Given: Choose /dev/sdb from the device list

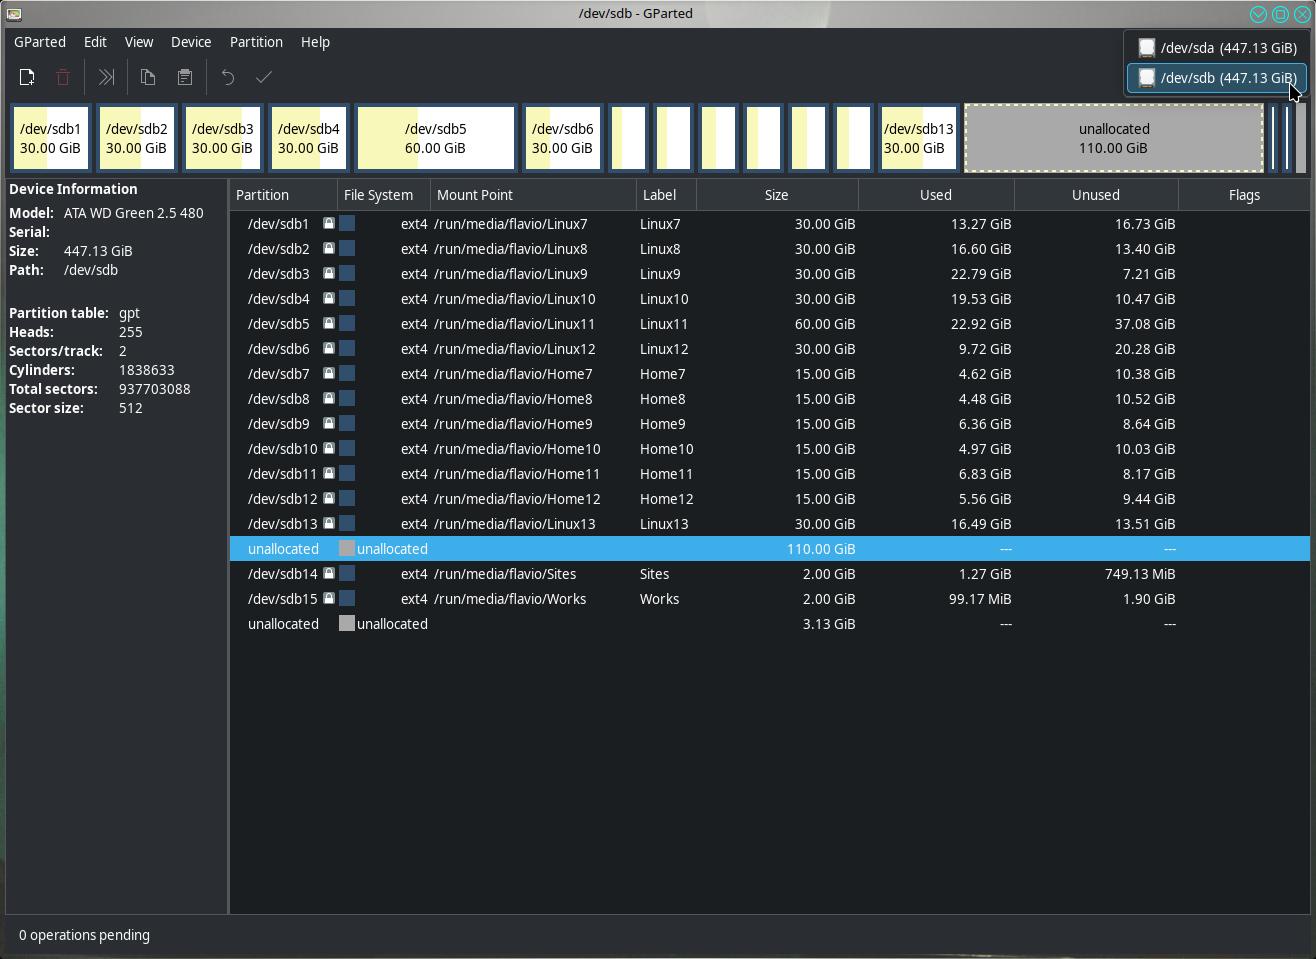Looking at the screenshot, I should pos(1216,78).
